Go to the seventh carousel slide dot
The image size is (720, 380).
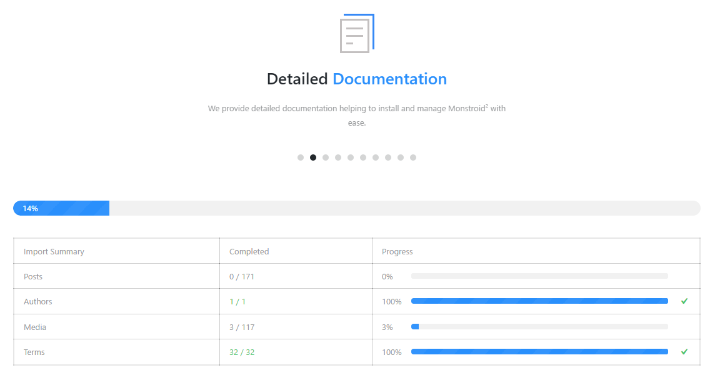click(x=376, y=157)
